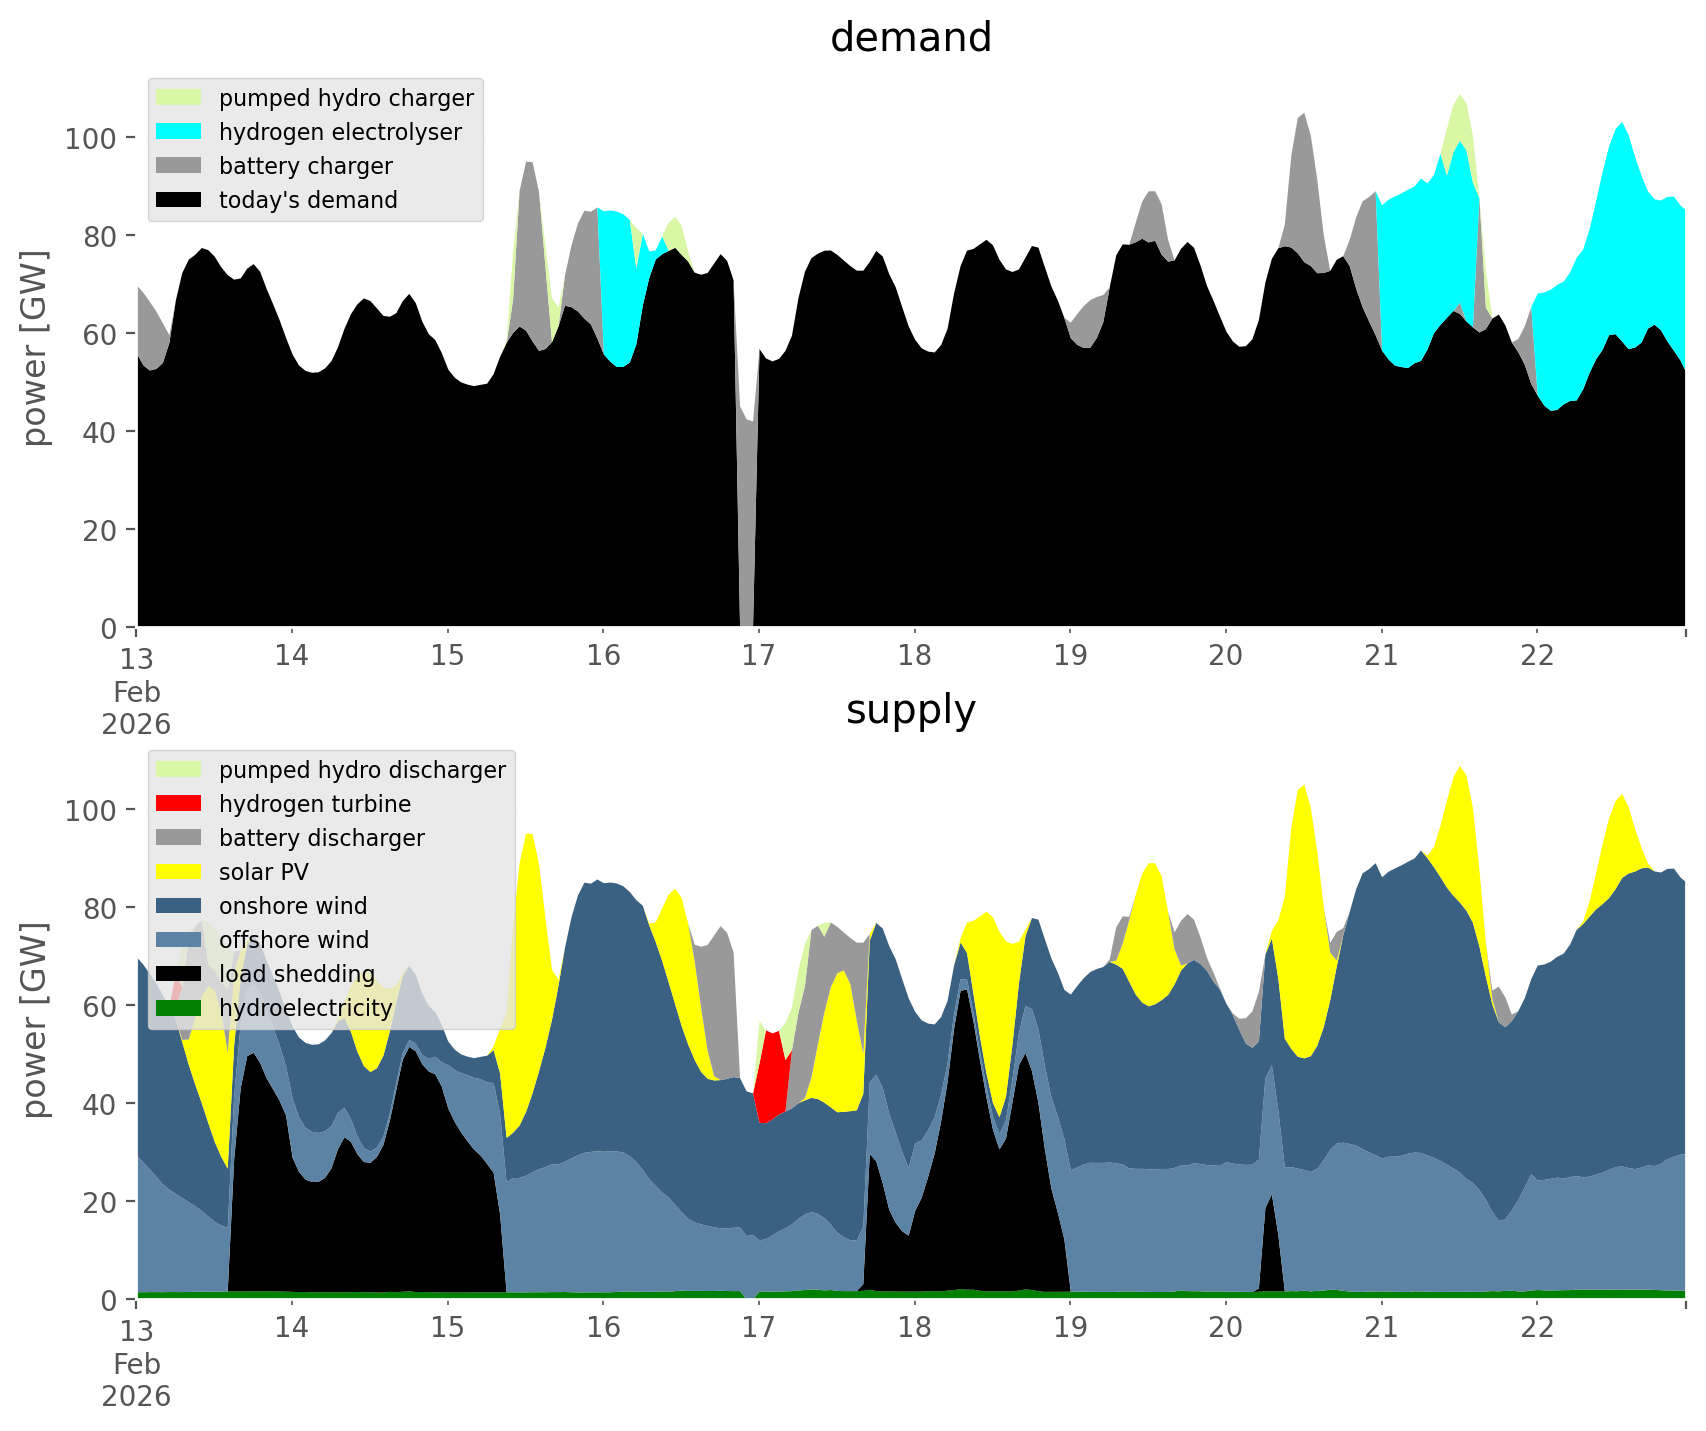Click the 100 tick on the demand y-axis

coord(91,138)
